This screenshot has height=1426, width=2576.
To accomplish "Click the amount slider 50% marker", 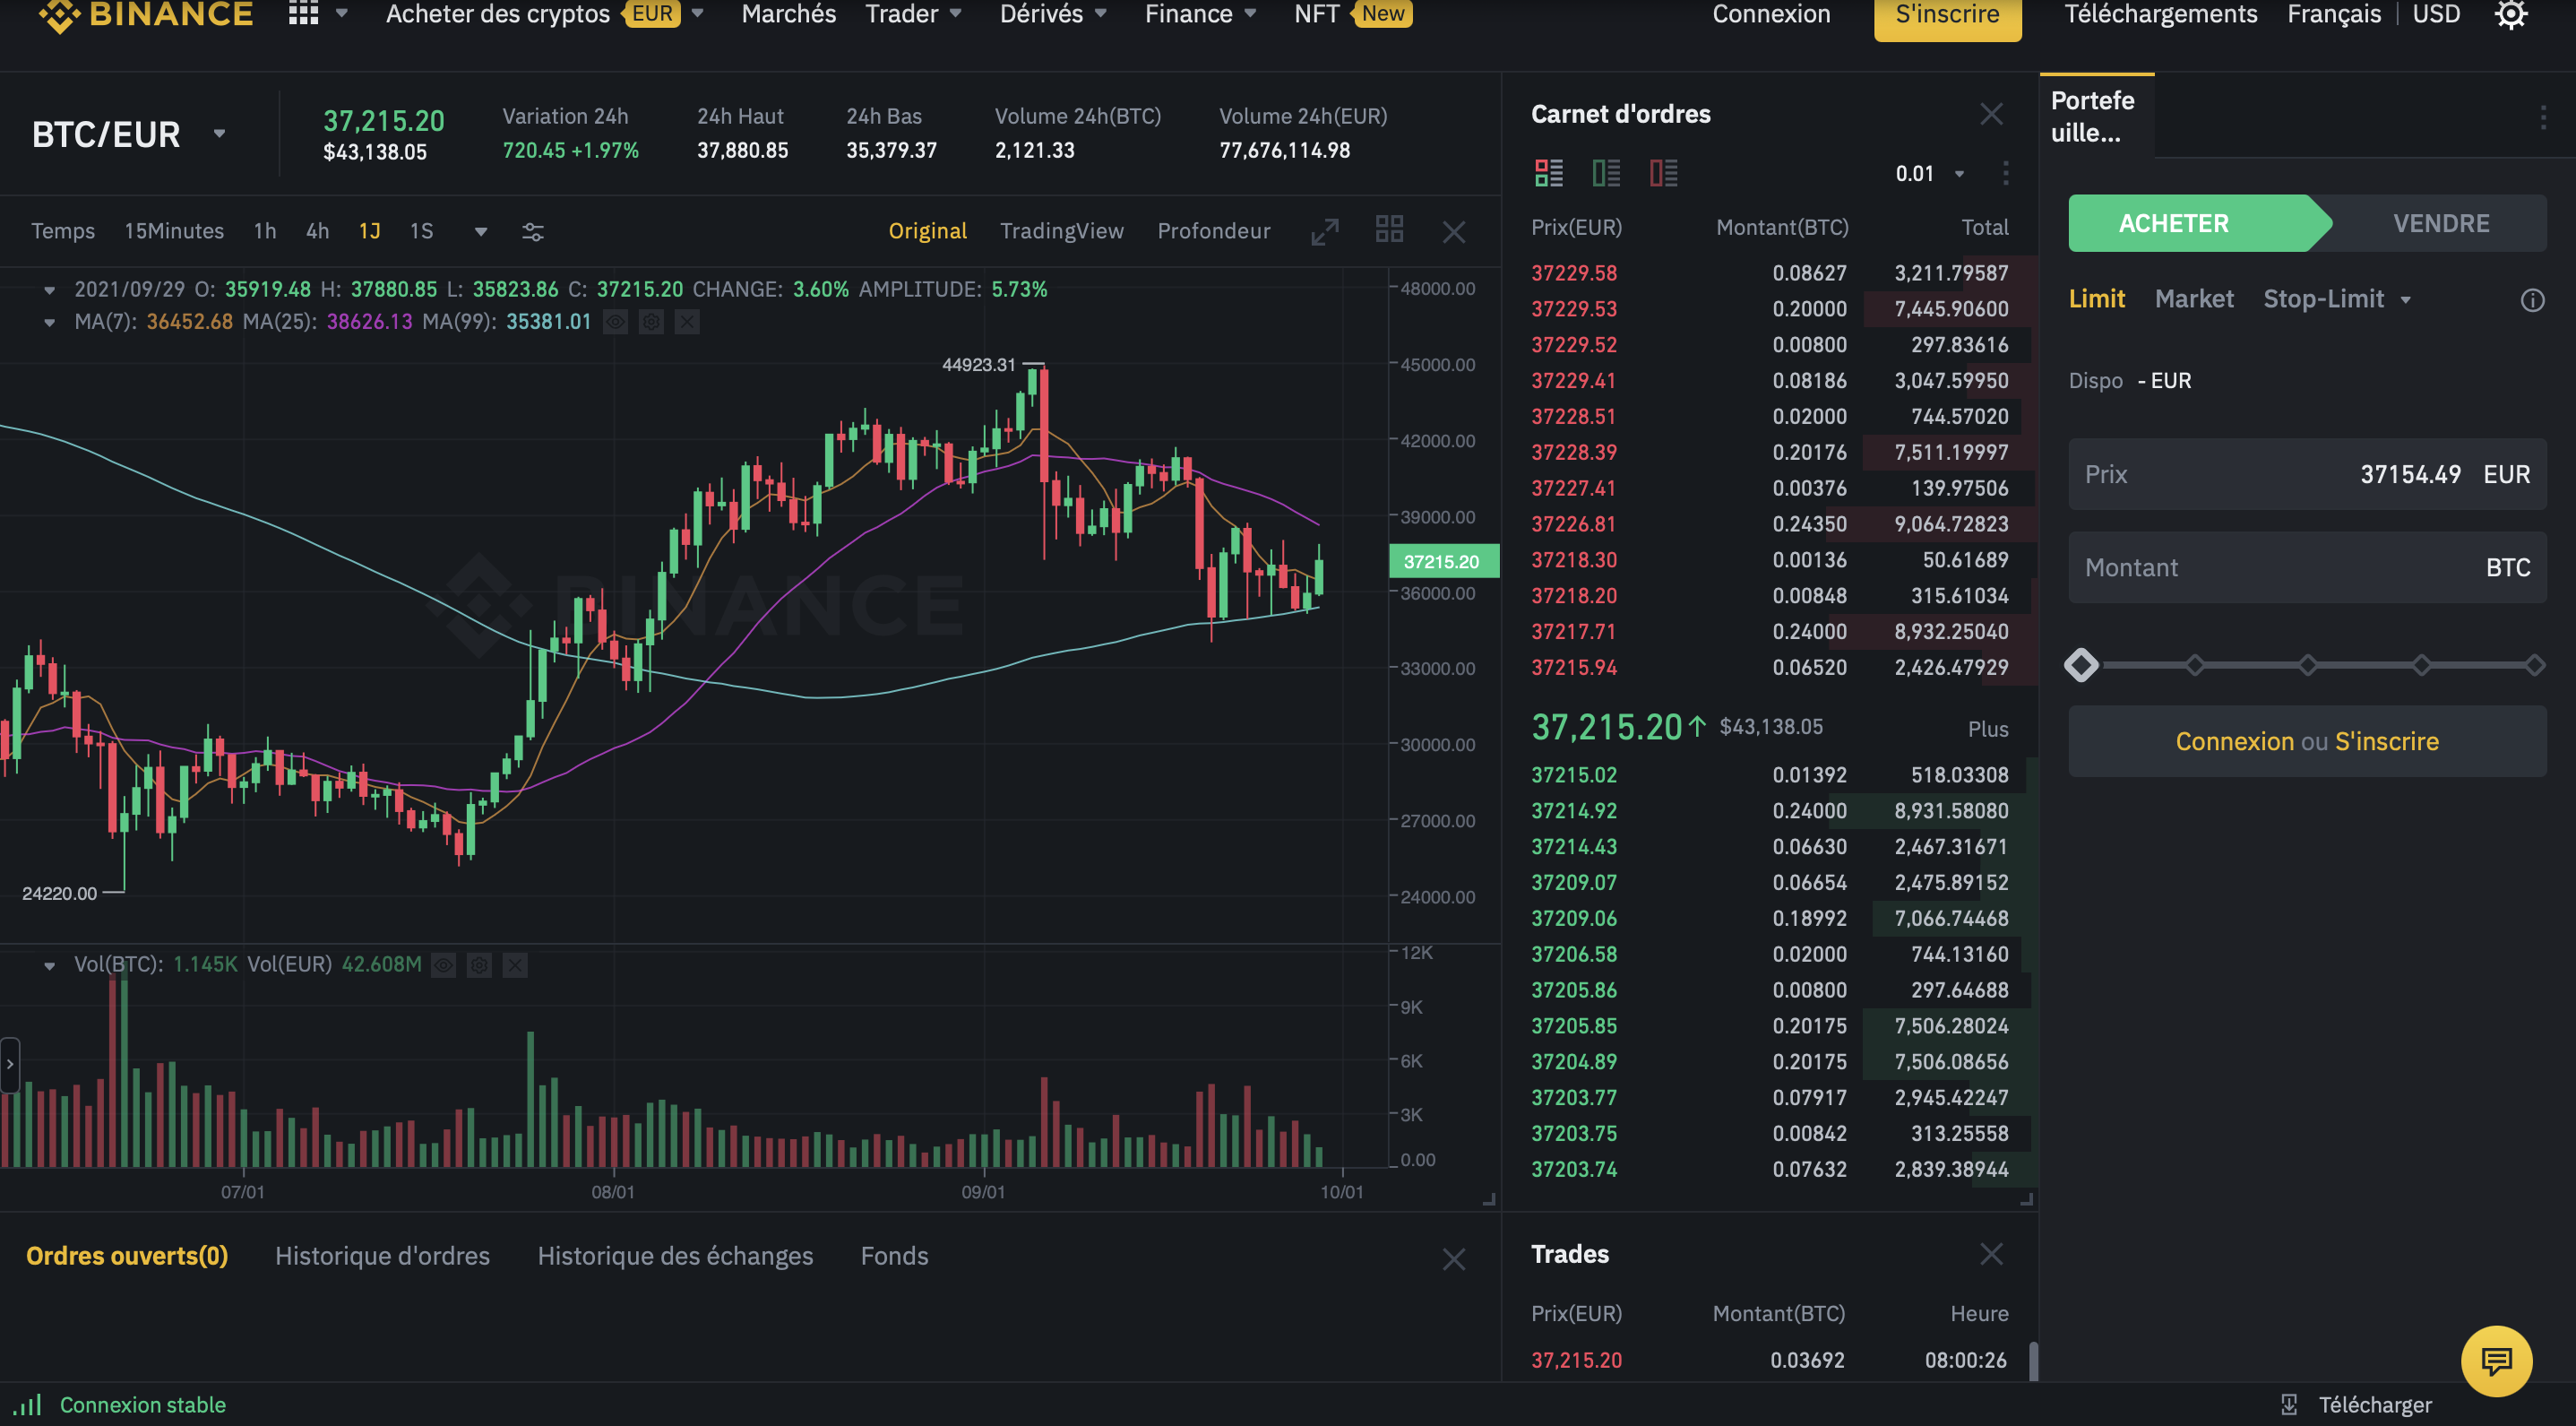I will 2307,665.
